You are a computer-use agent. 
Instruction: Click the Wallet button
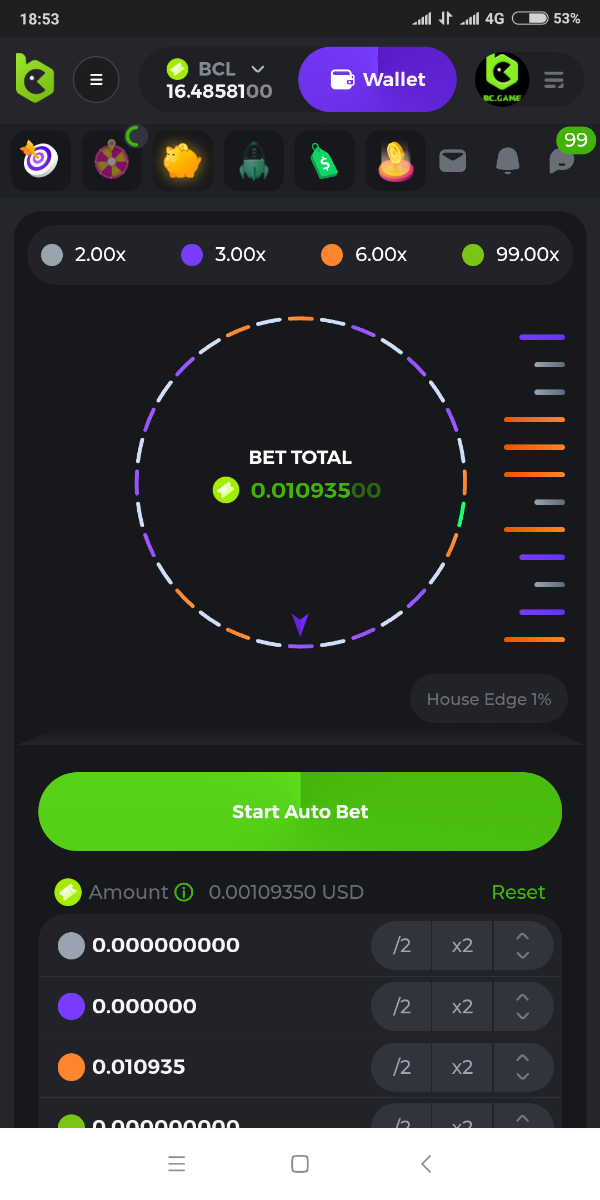pyautogui.click(x=378, y=80)
